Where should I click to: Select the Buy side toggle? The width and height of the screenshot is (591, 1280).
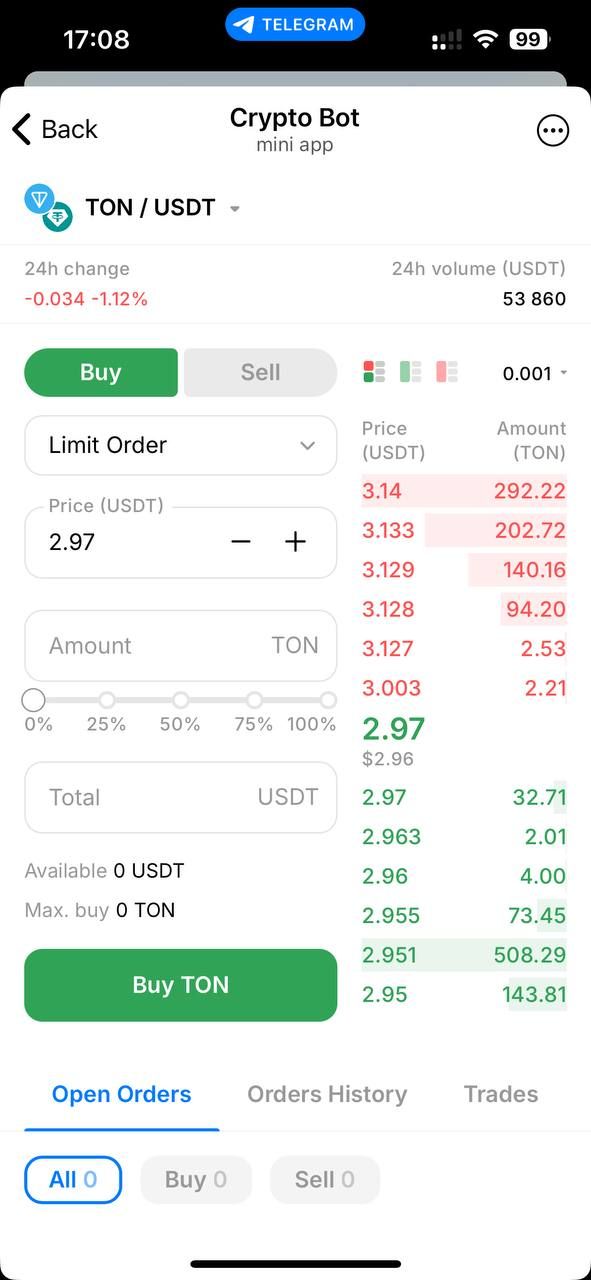(101, 372)
